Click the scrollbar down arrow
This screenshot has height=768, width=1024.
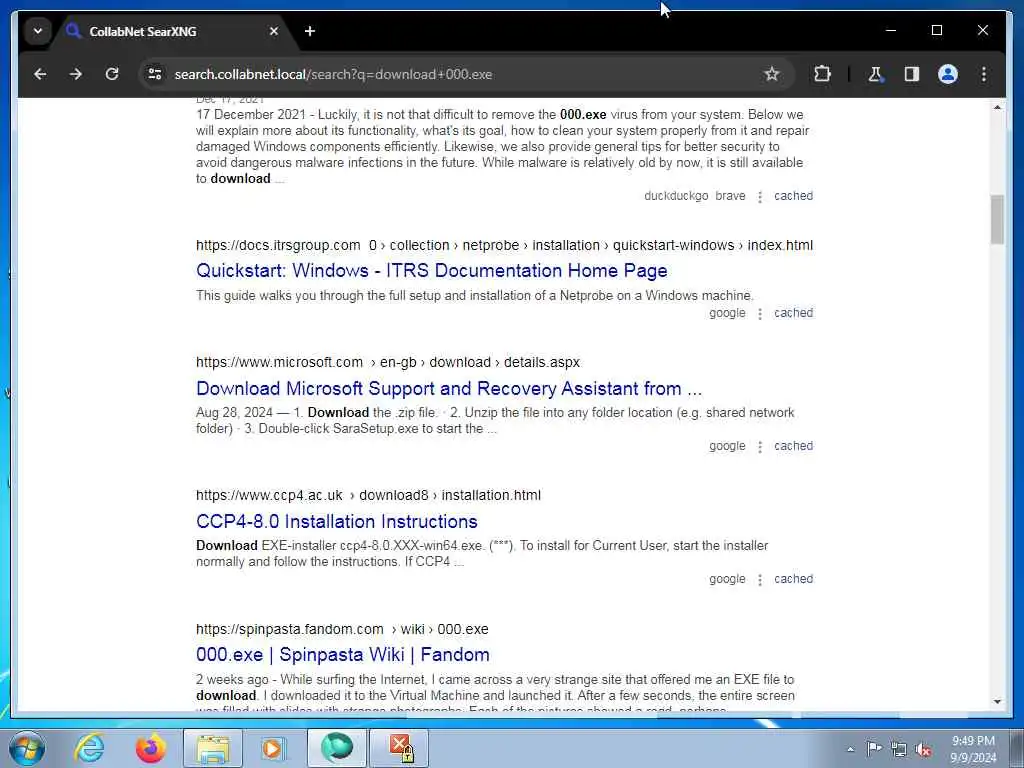coord(997,702)
